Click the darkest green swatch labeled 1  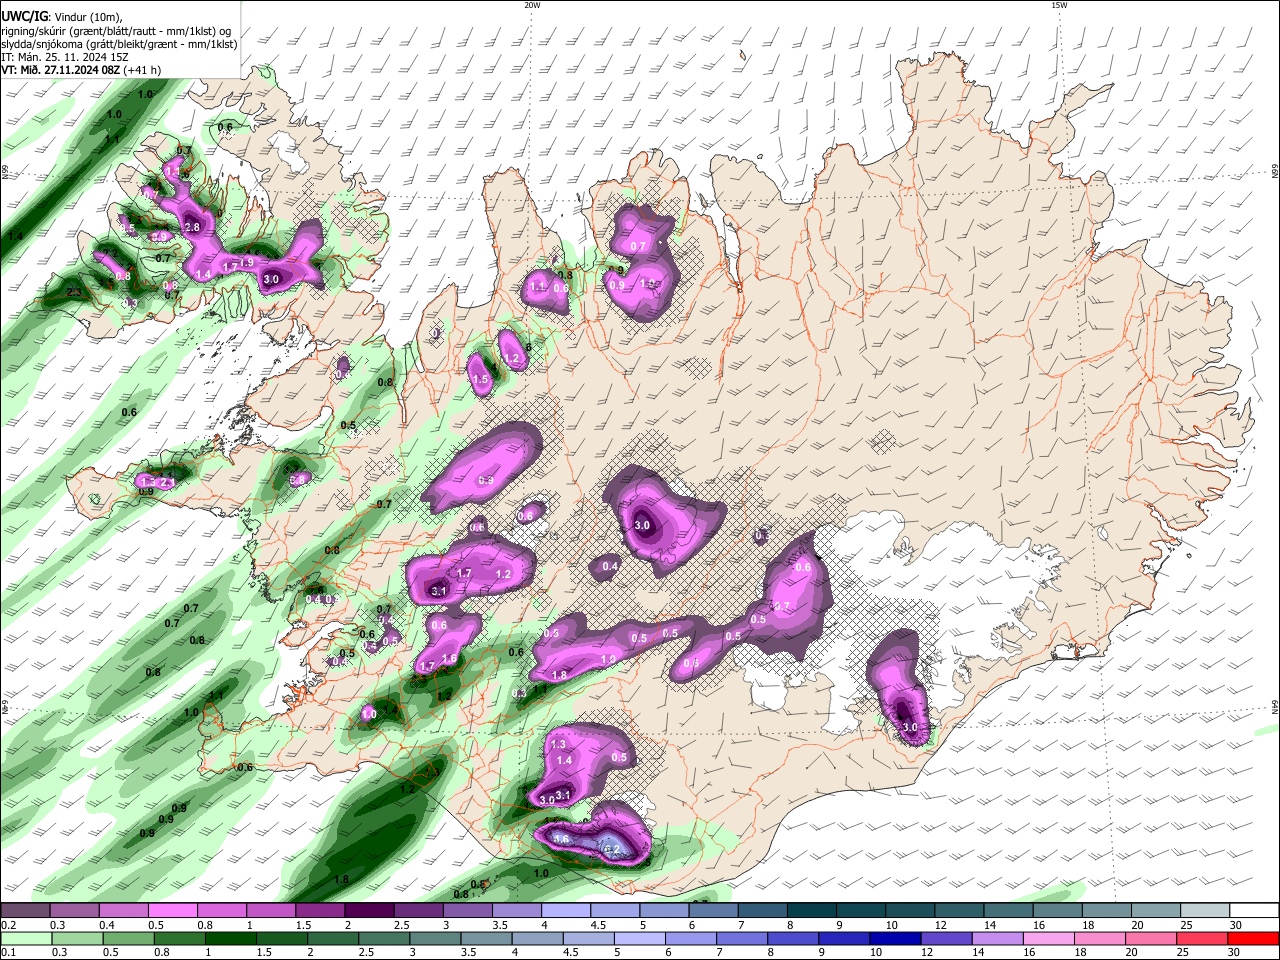click(230, 938)
